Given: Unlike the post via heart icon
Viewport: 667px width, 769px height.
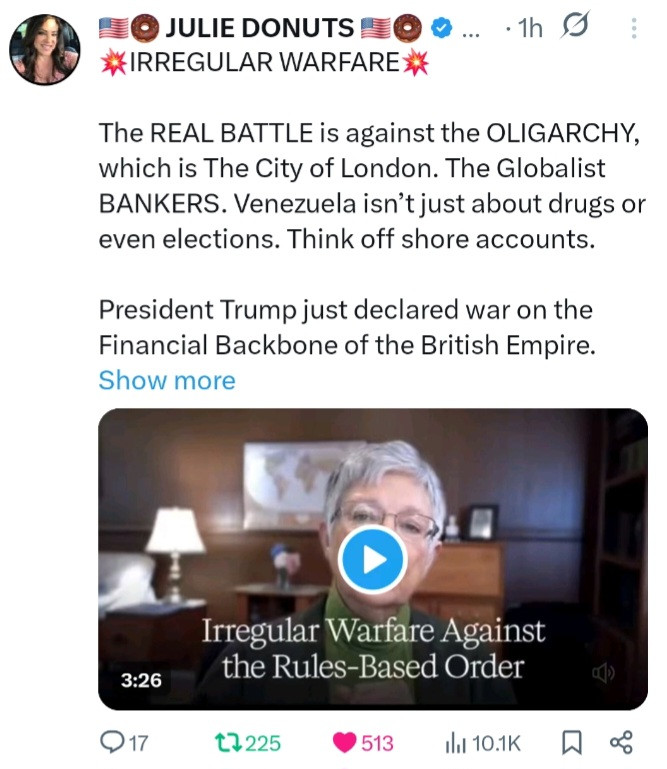Looking at the screenshot, I should 344,743.
